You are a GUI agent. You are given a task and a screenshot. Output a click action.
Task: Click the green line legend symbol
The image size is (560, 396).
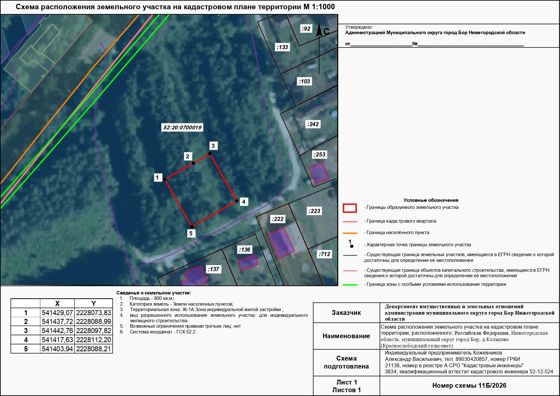point(350,285)
